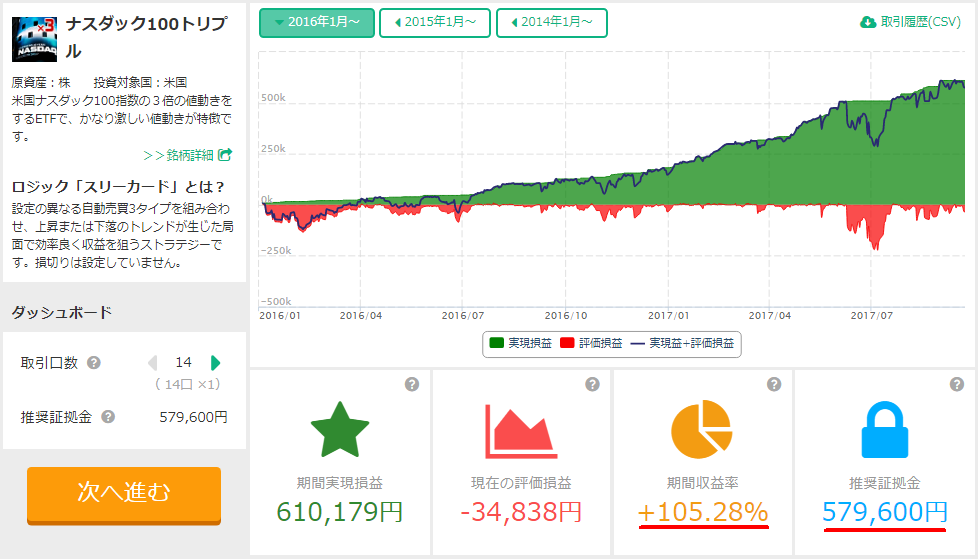Toggle the 実現益+評価損益 line legend entry
This screenshot has height=559, width=978.
point(683,343)
